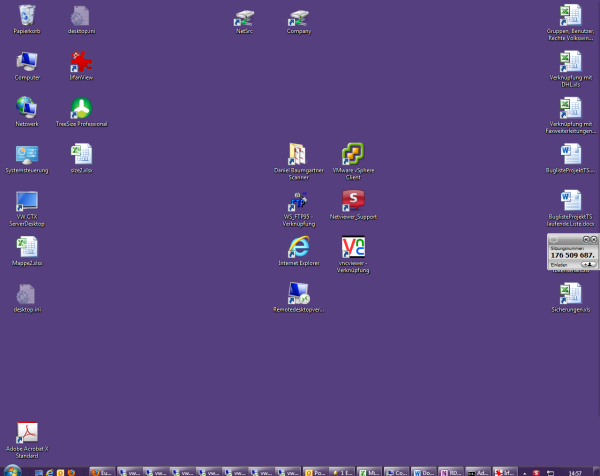Viewport: 600px width, 476px height.
Task: Show hidden icons in system tray
Action: [x=525, y=473]
